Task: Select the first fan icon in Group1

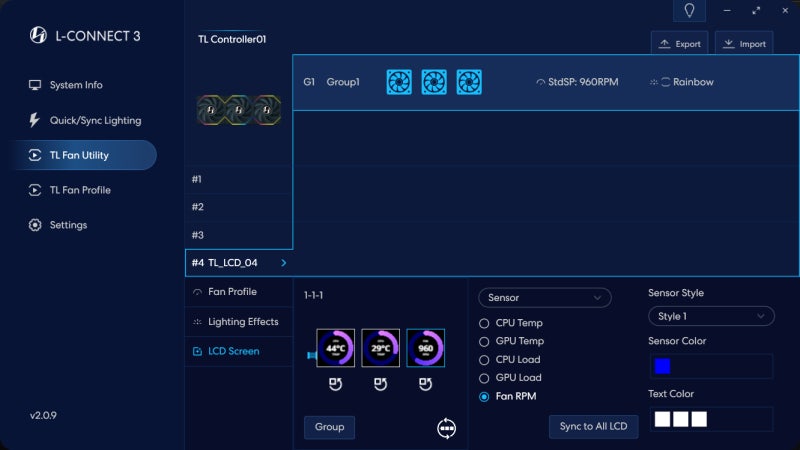Action: (x=399, y=82)
